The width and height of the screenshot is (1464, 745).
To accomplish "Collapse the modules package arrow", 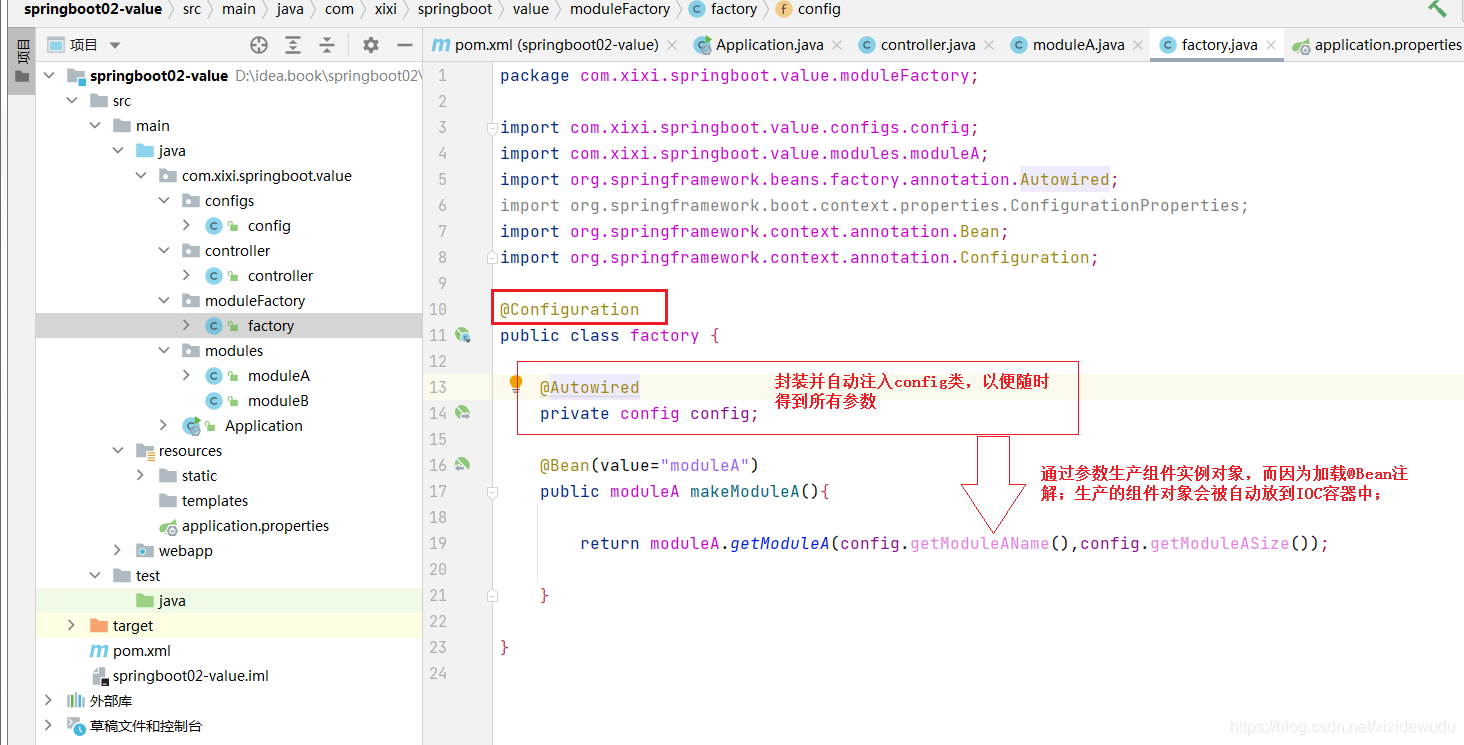I will click(164, 351).
